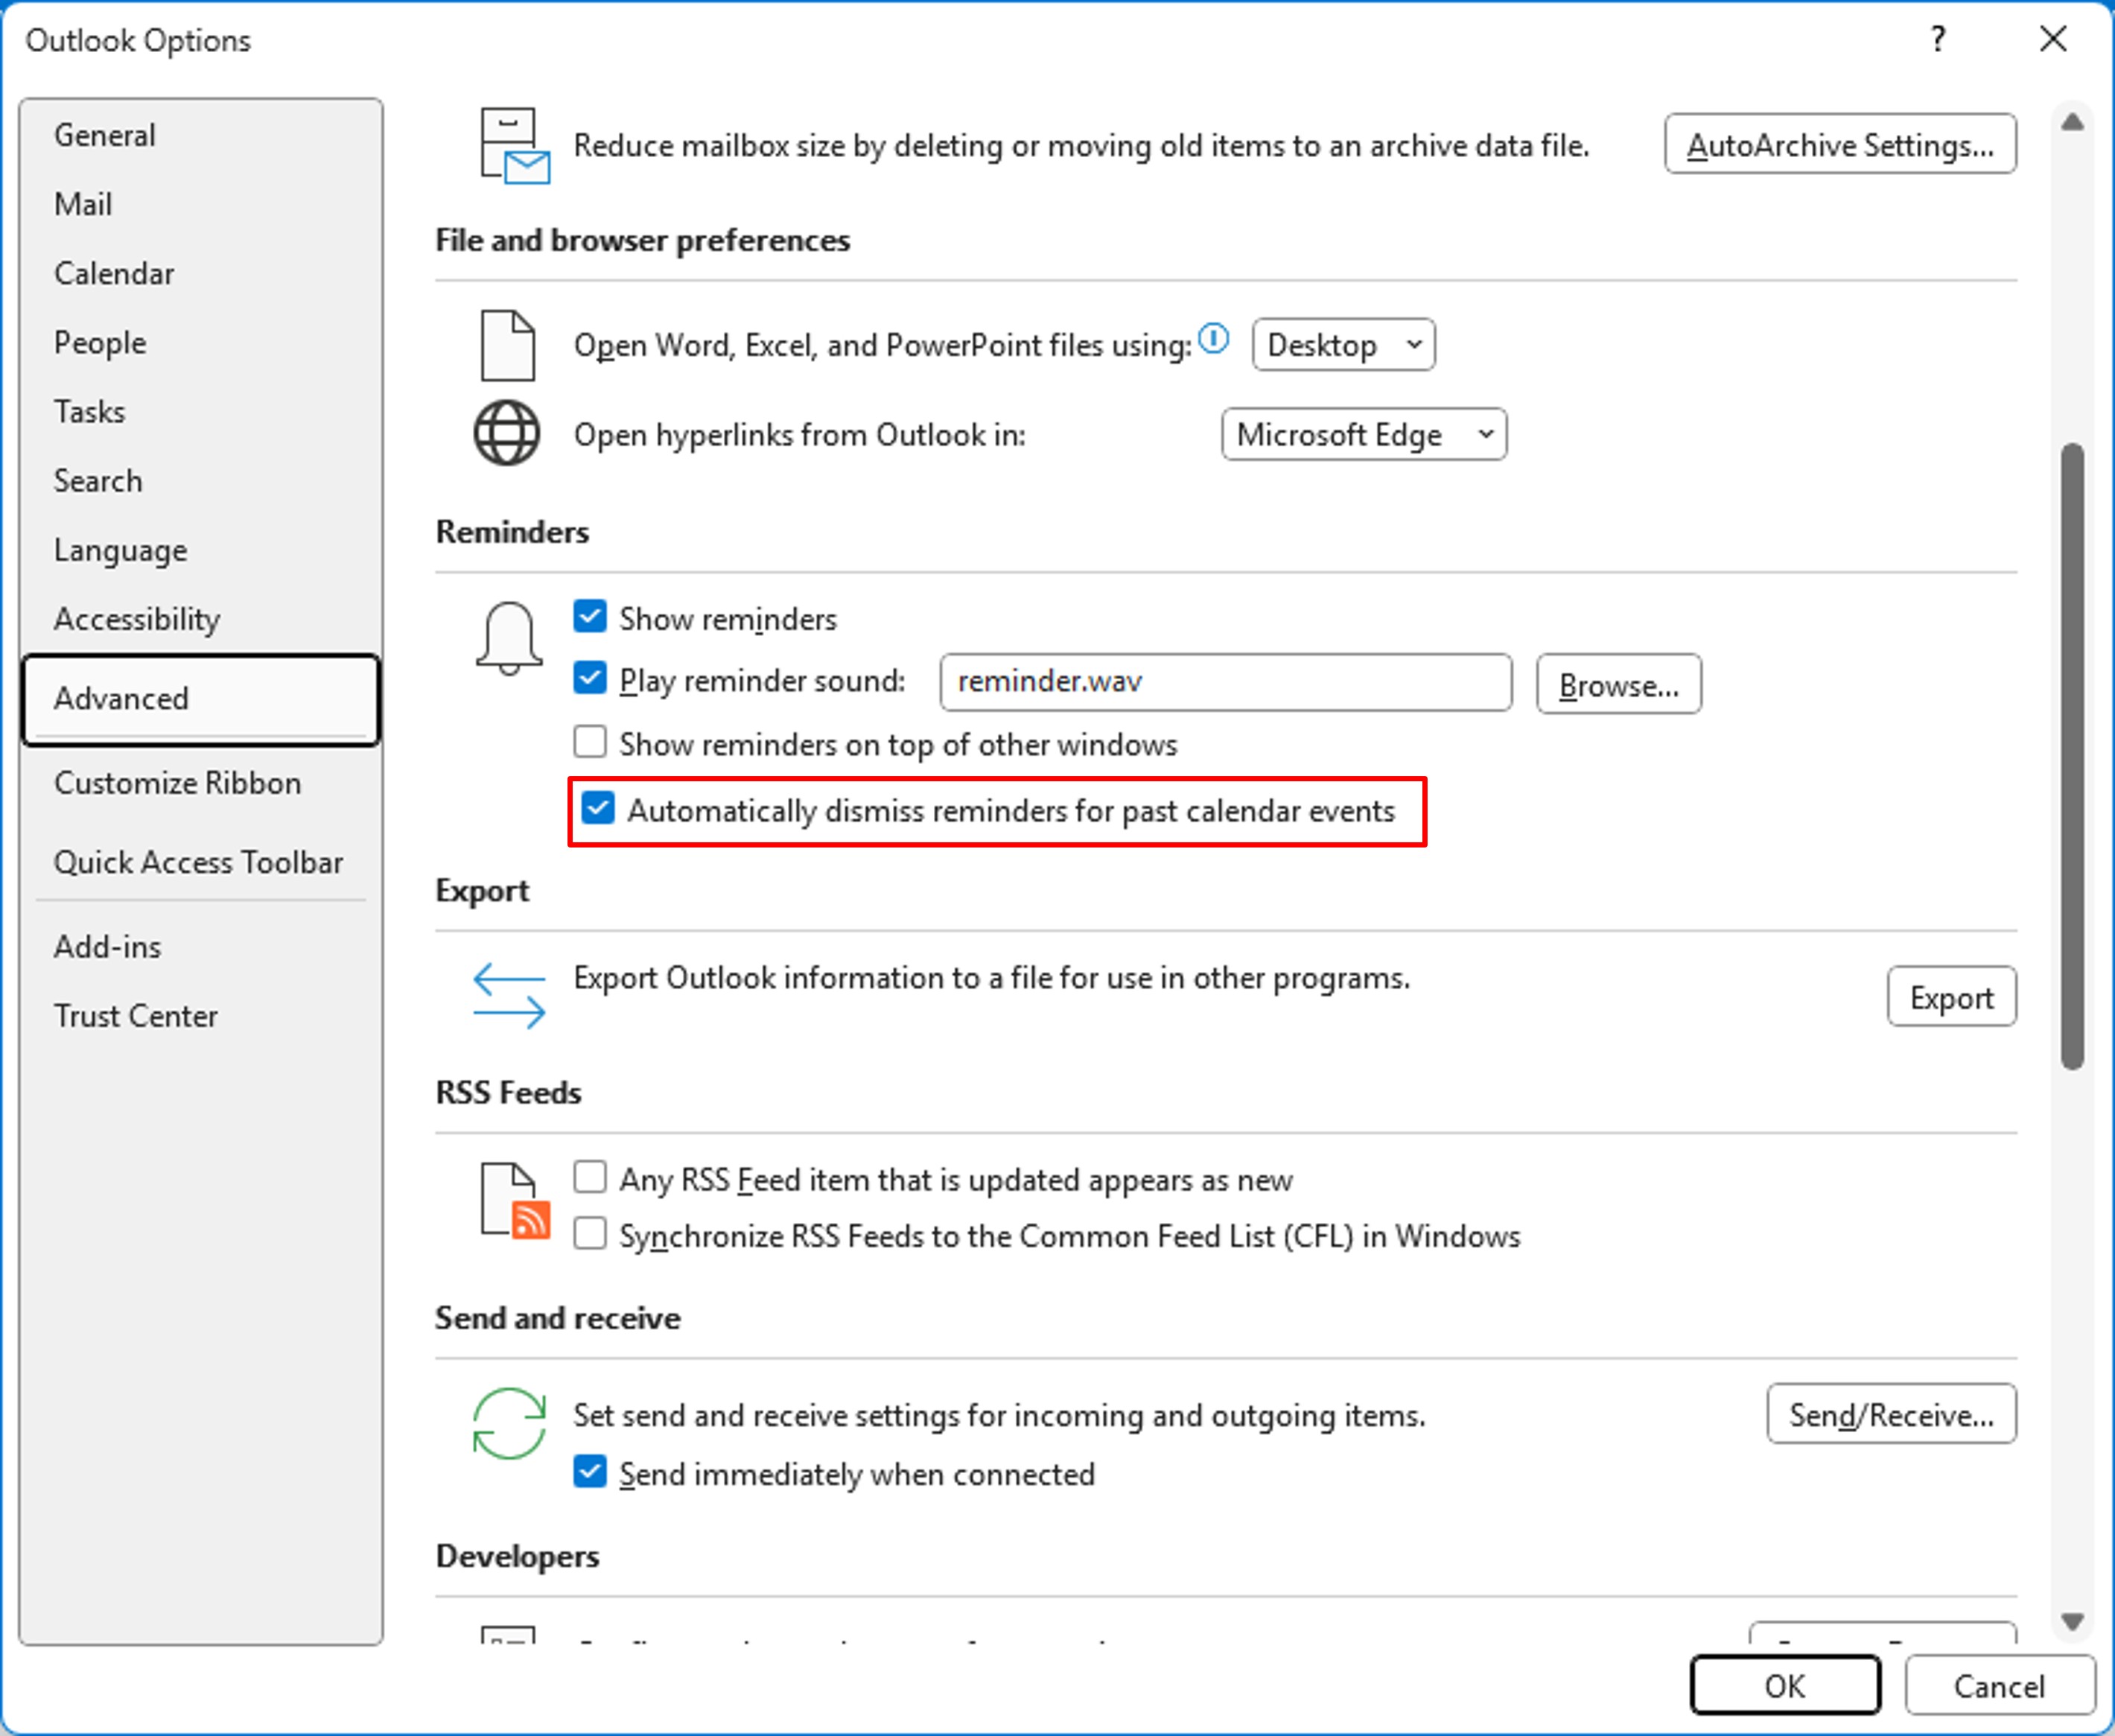
Task: Click the Export section heading
Action: (x=482, y=890)
